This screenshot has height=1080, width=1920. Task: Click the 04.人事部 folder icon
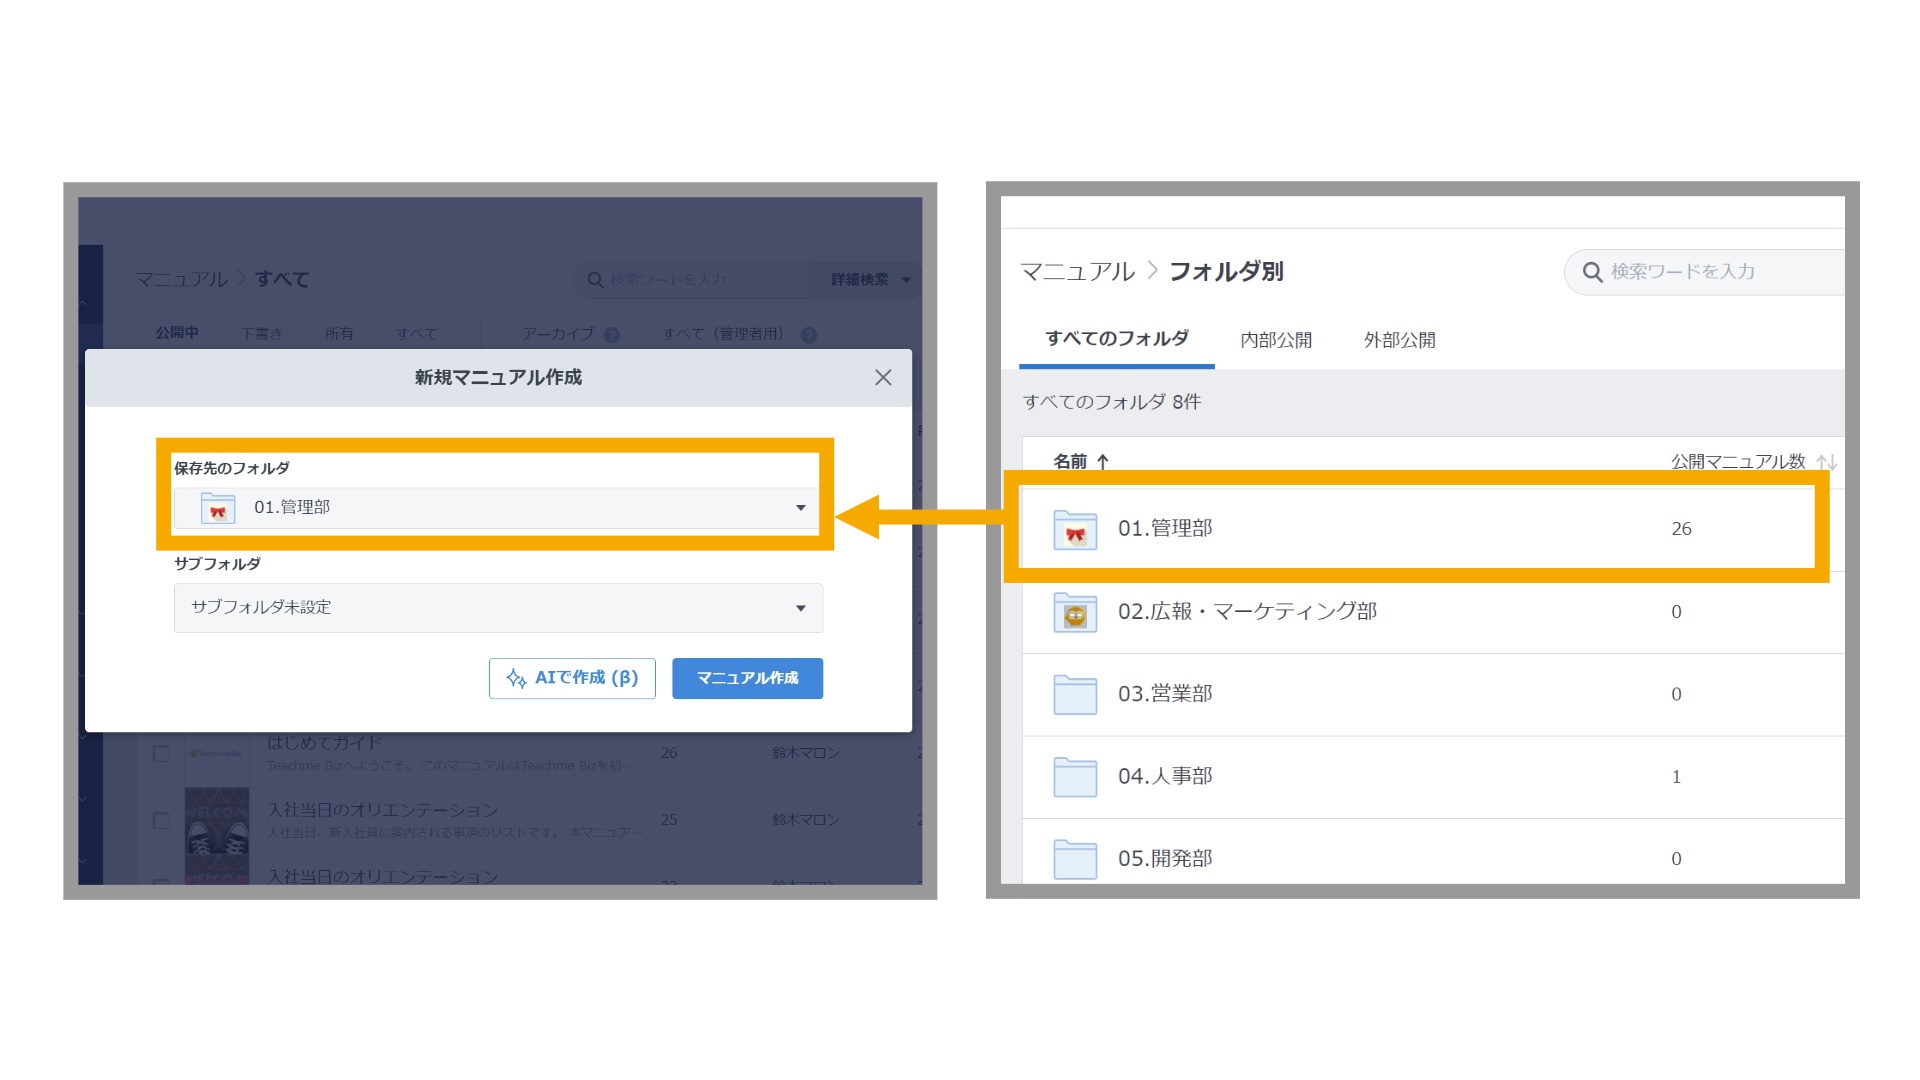[1075, 777]
